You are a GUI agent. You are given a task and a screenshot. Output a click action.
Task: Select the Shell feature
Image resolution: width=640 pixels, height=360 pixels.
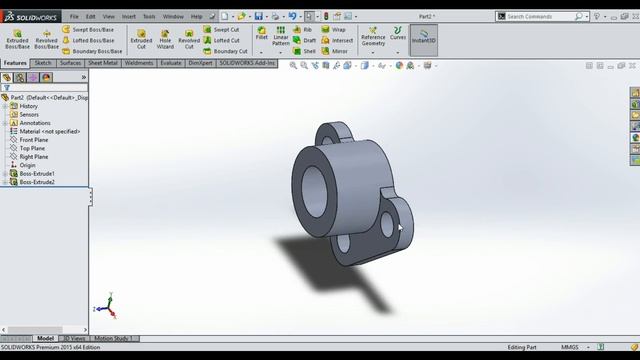tap(304, 51)
